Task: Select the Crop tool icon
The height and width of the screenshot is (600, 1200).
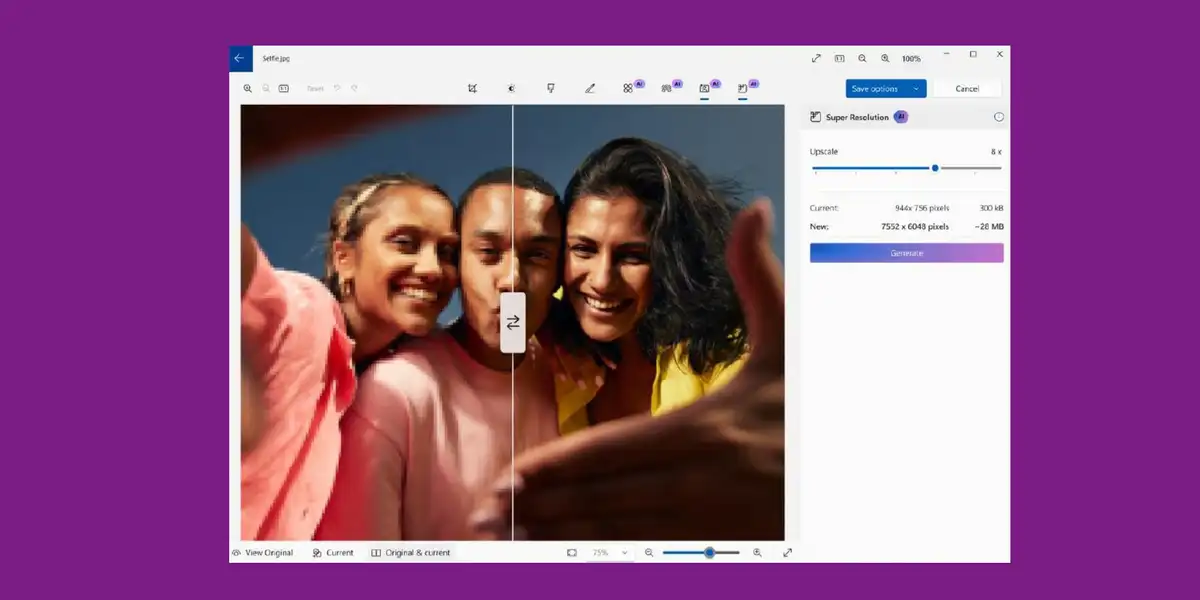Action: [472, 88]
